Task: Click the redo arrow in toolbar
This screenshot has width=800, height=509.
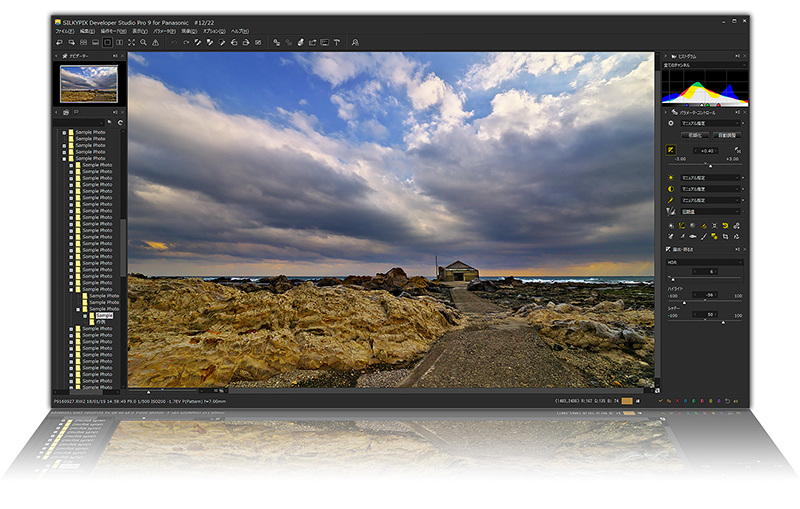Action: click(186, 43)
